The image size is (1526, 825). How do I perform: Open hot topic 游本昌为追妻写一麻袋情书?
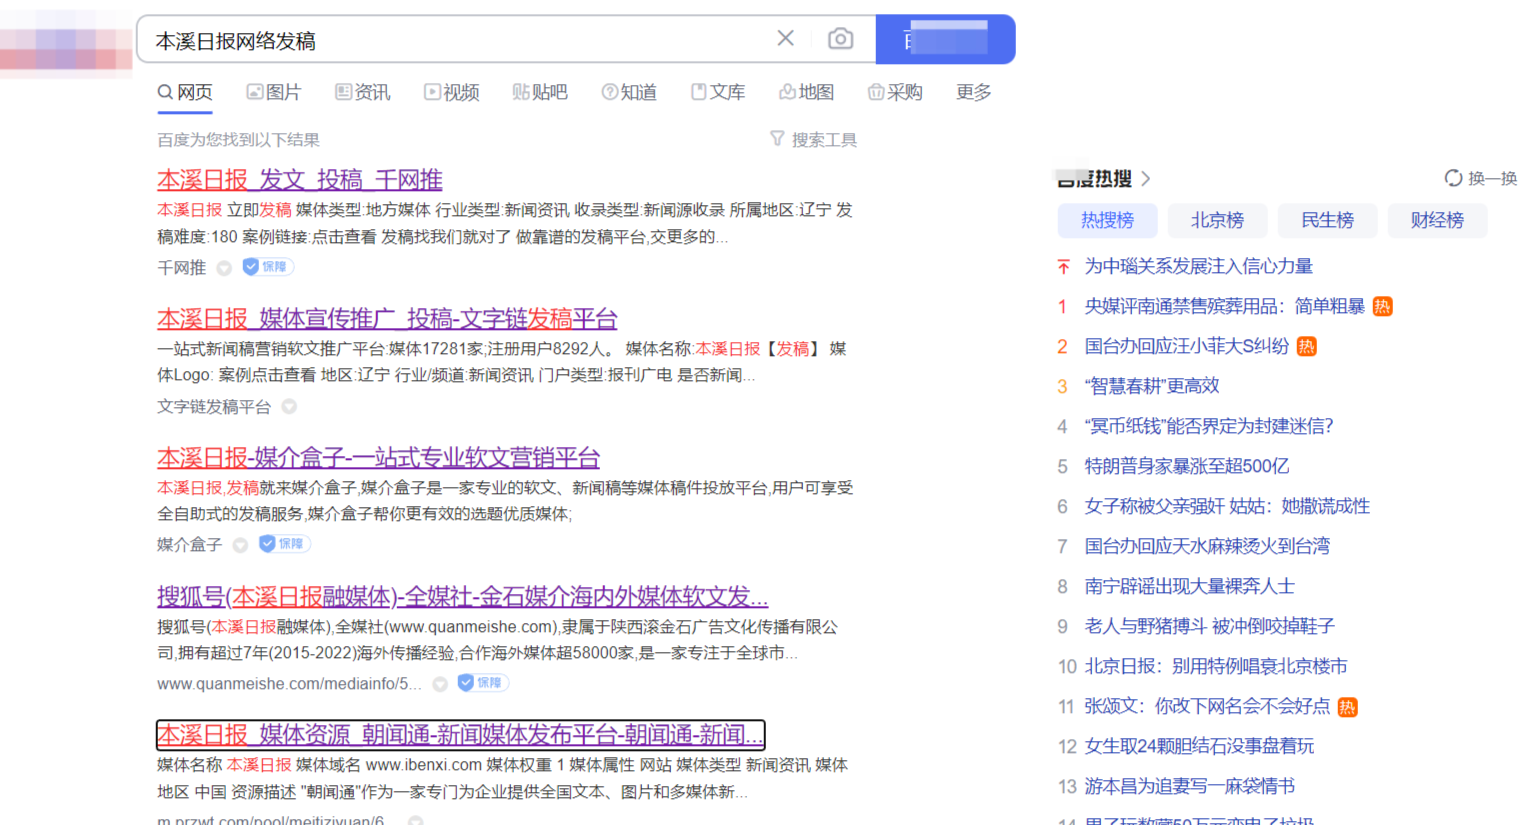tap(1189, 786)
